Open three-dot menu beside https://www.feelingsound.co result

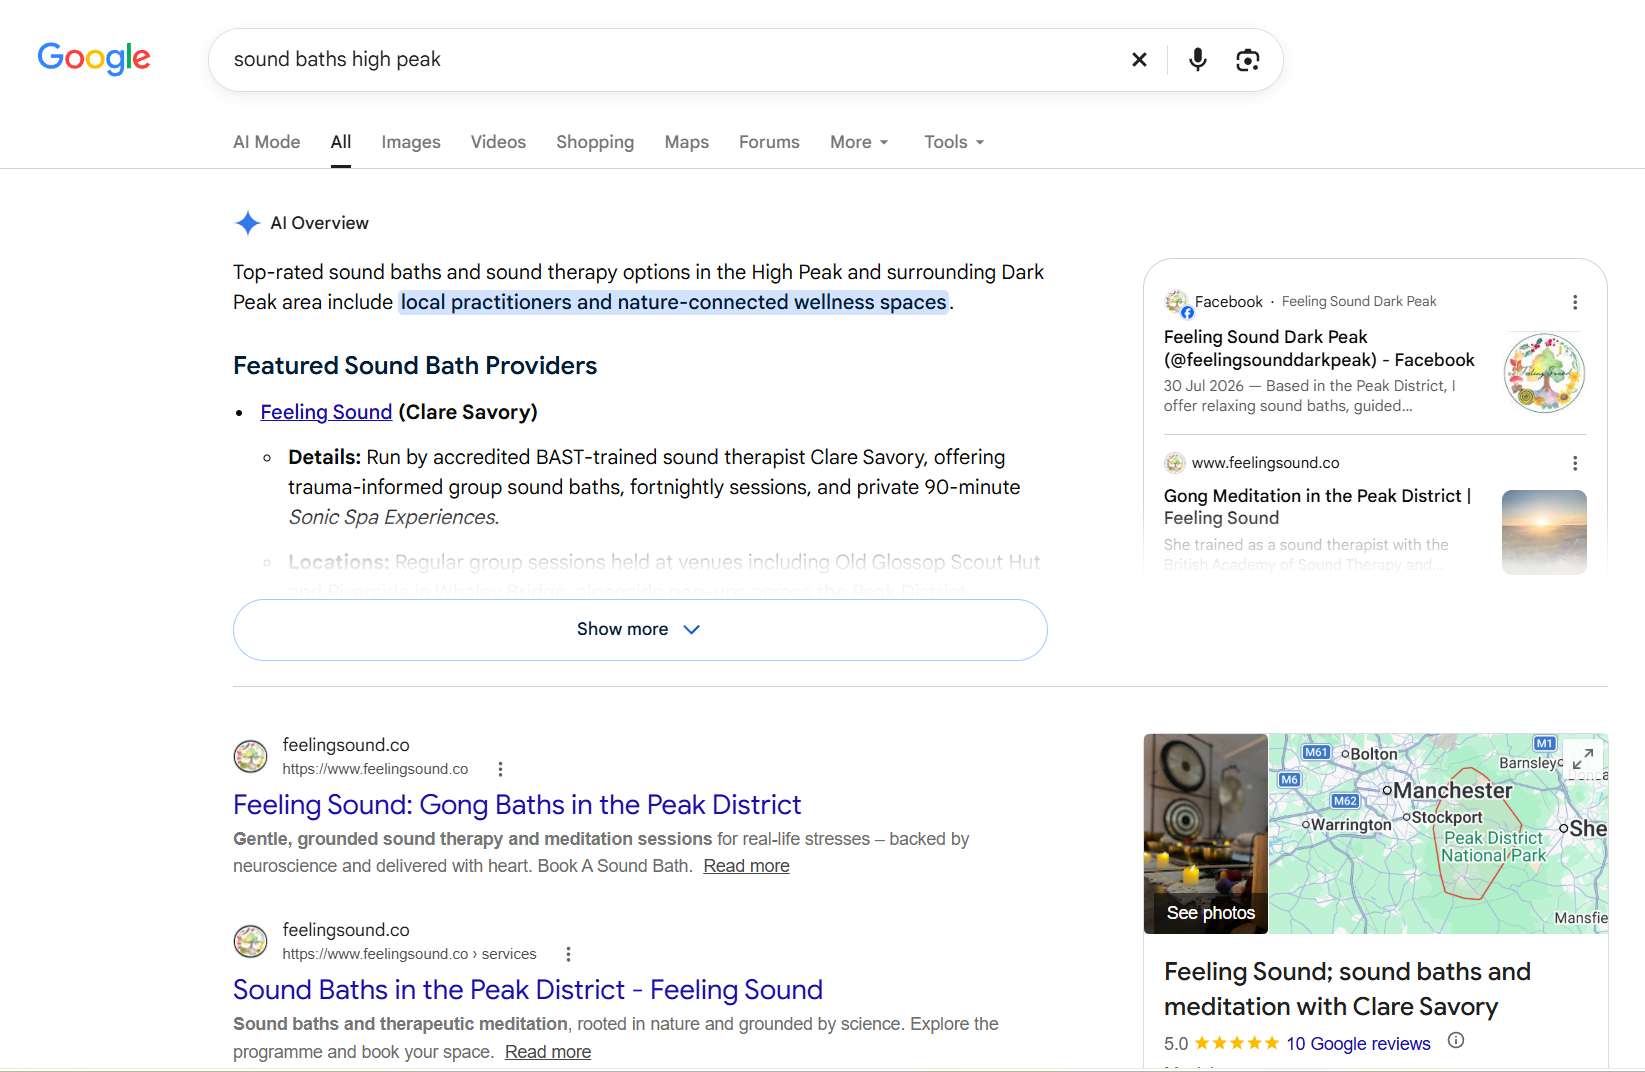[500, 769]
